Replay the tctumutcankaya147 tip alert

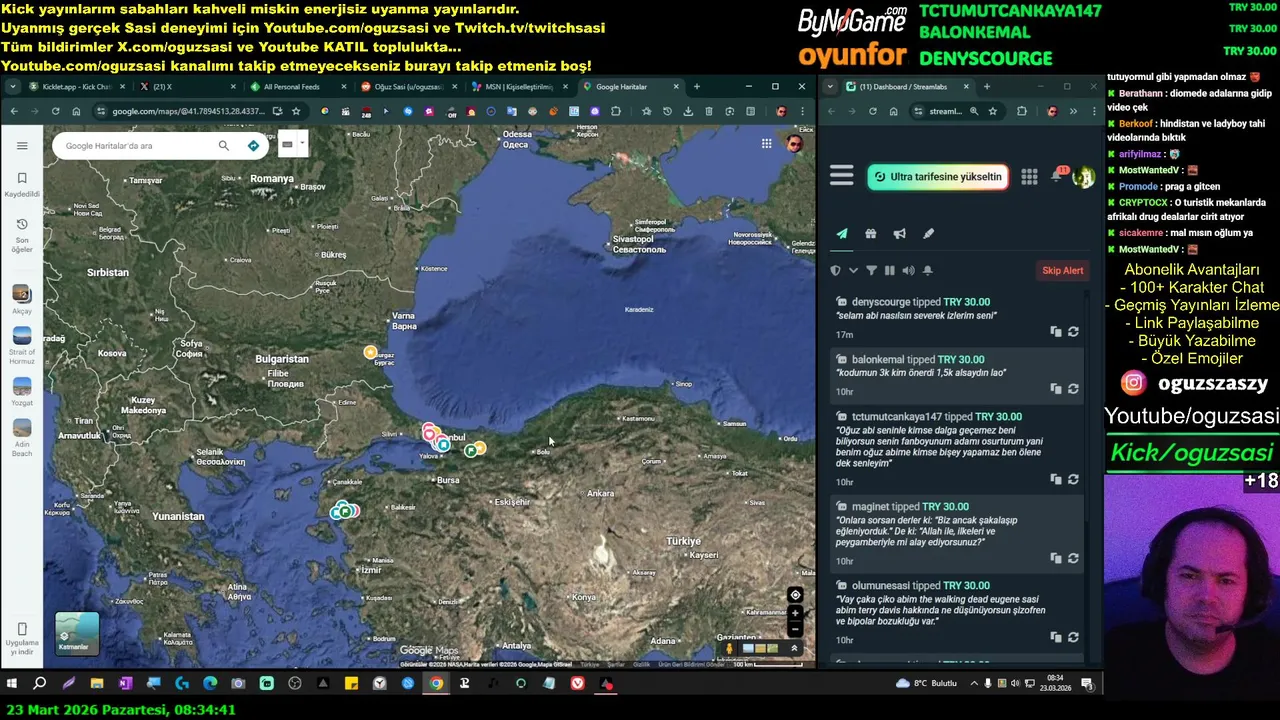click(x=1073, y=480)
